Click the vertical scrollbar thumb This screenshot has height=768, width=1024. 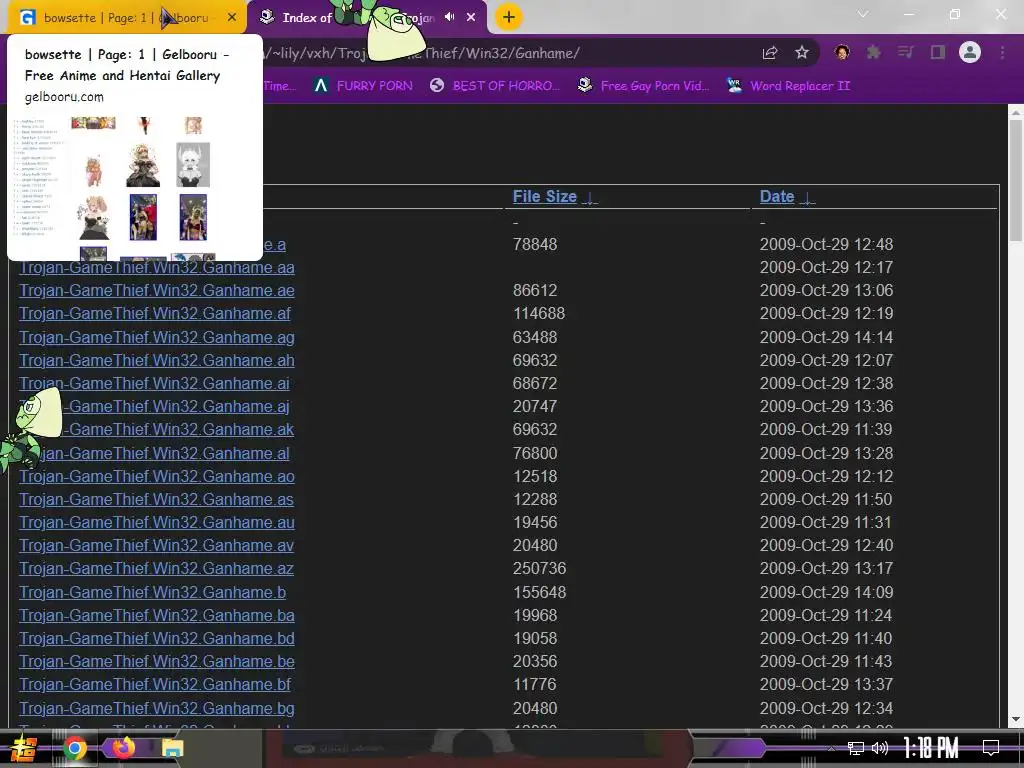tap(1016, 180)
